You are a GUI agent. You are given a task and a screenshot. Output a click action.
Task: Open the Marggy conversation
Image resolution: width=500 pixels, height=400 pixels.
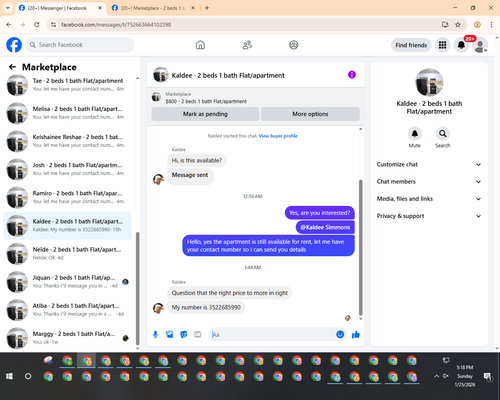[x=67, y=338]
